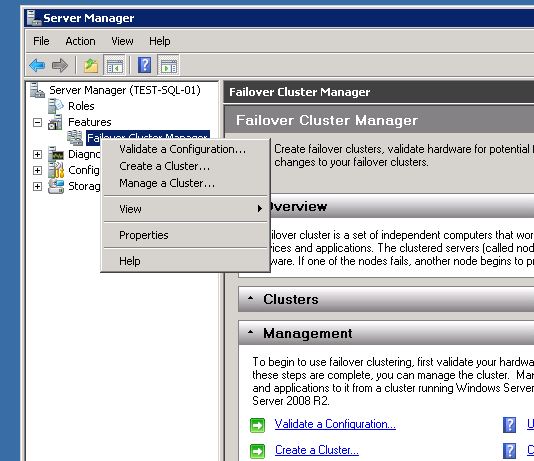Click the Server Manager (TEST-SQL-01) tree icon
The height and width of the screenshot is (461, 534).
click(x=37, y=90)
